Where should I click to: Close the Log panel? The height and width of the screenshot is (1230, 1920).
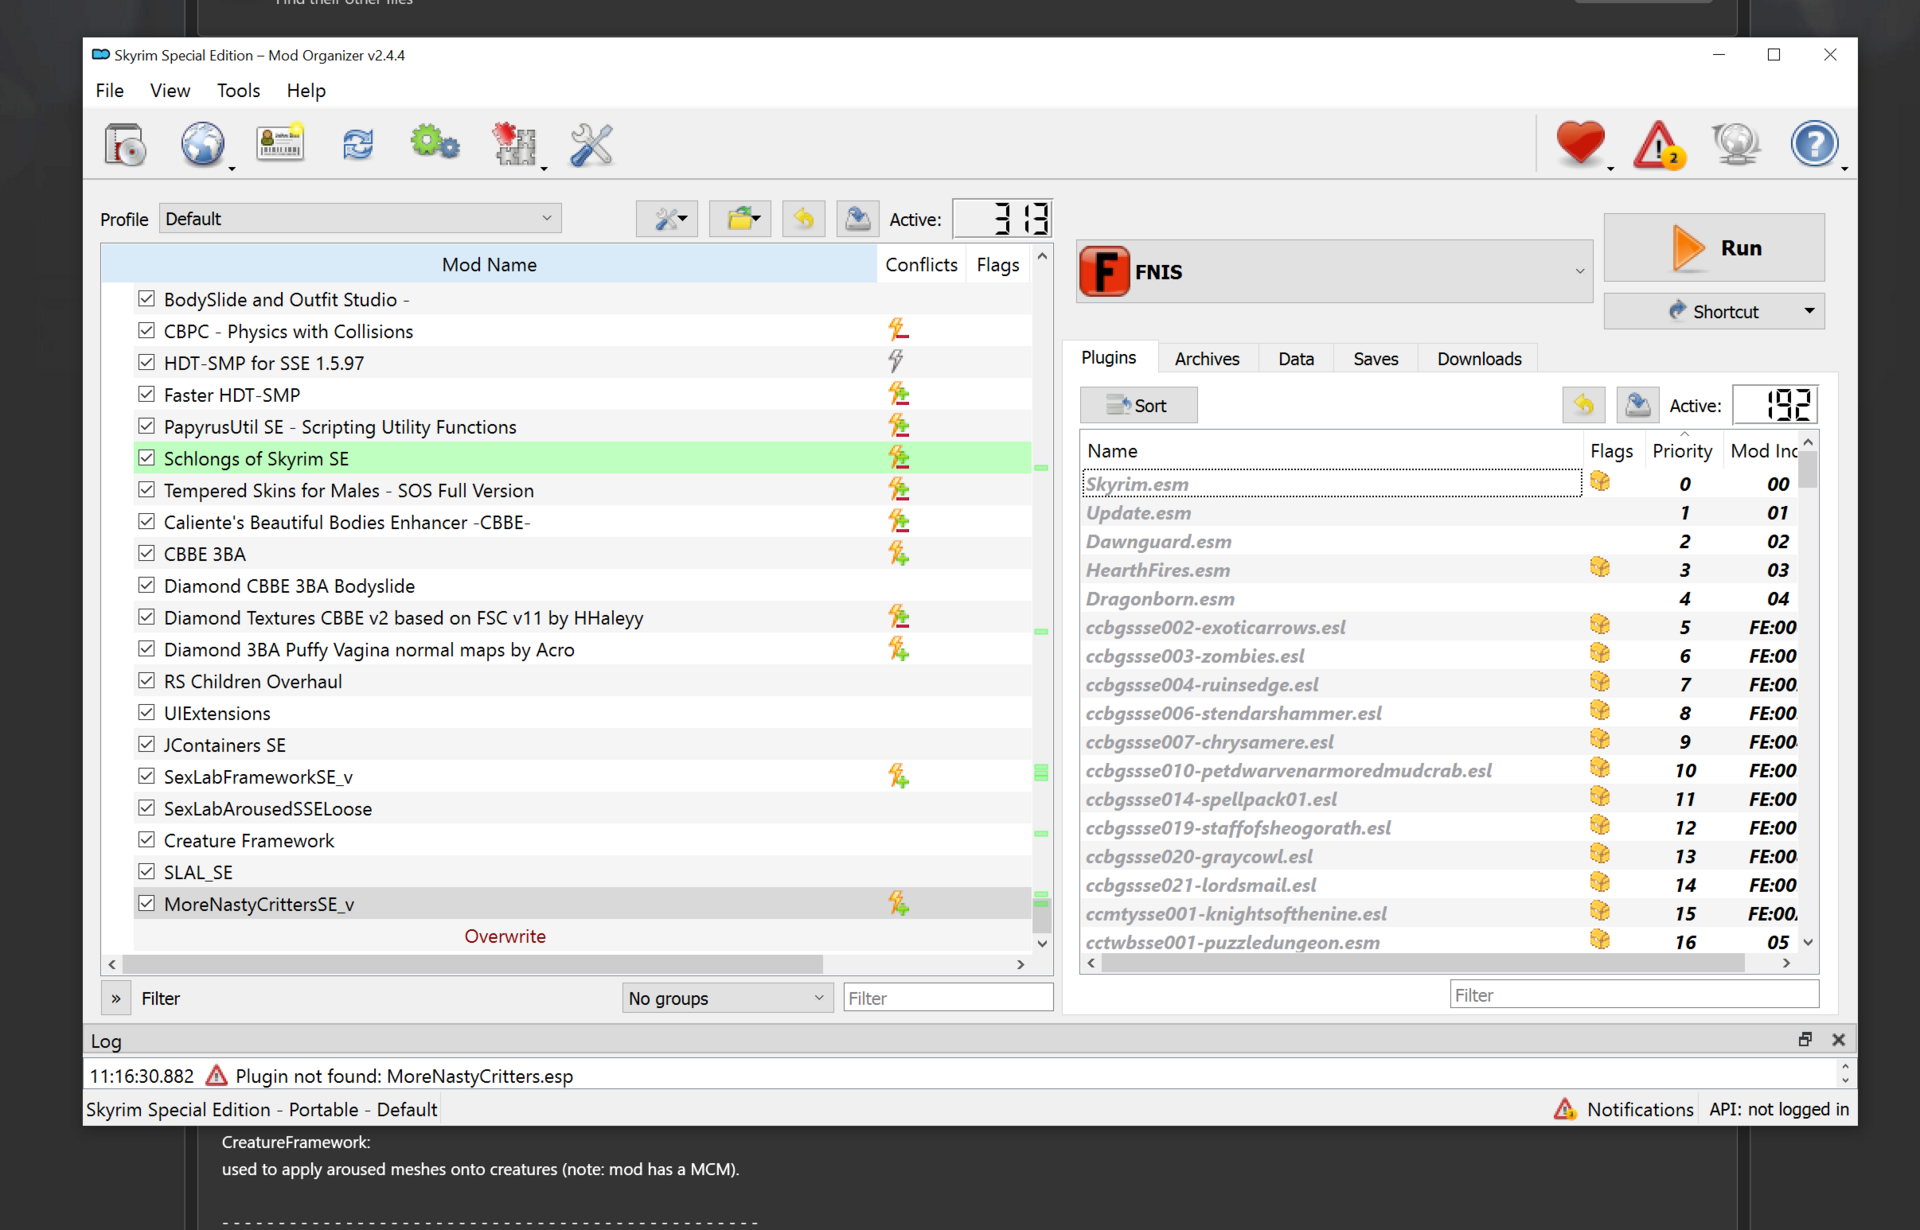1838,1039
